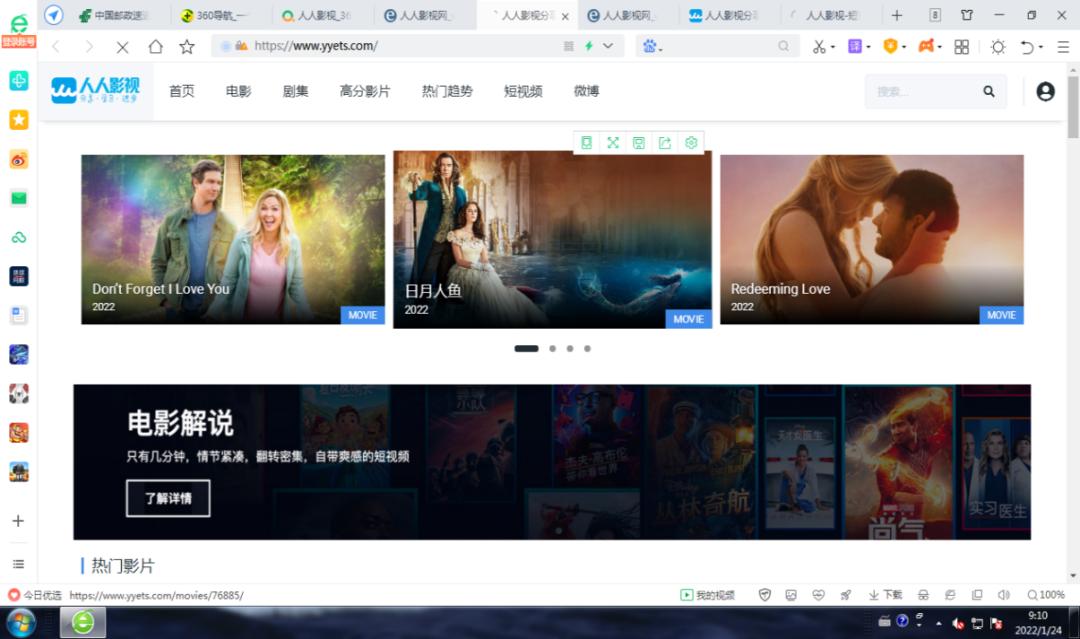Click 今日优选 in the status bar
Image resolution: width=1080 pixels, height=639 pixels.
tap(35, 595)
